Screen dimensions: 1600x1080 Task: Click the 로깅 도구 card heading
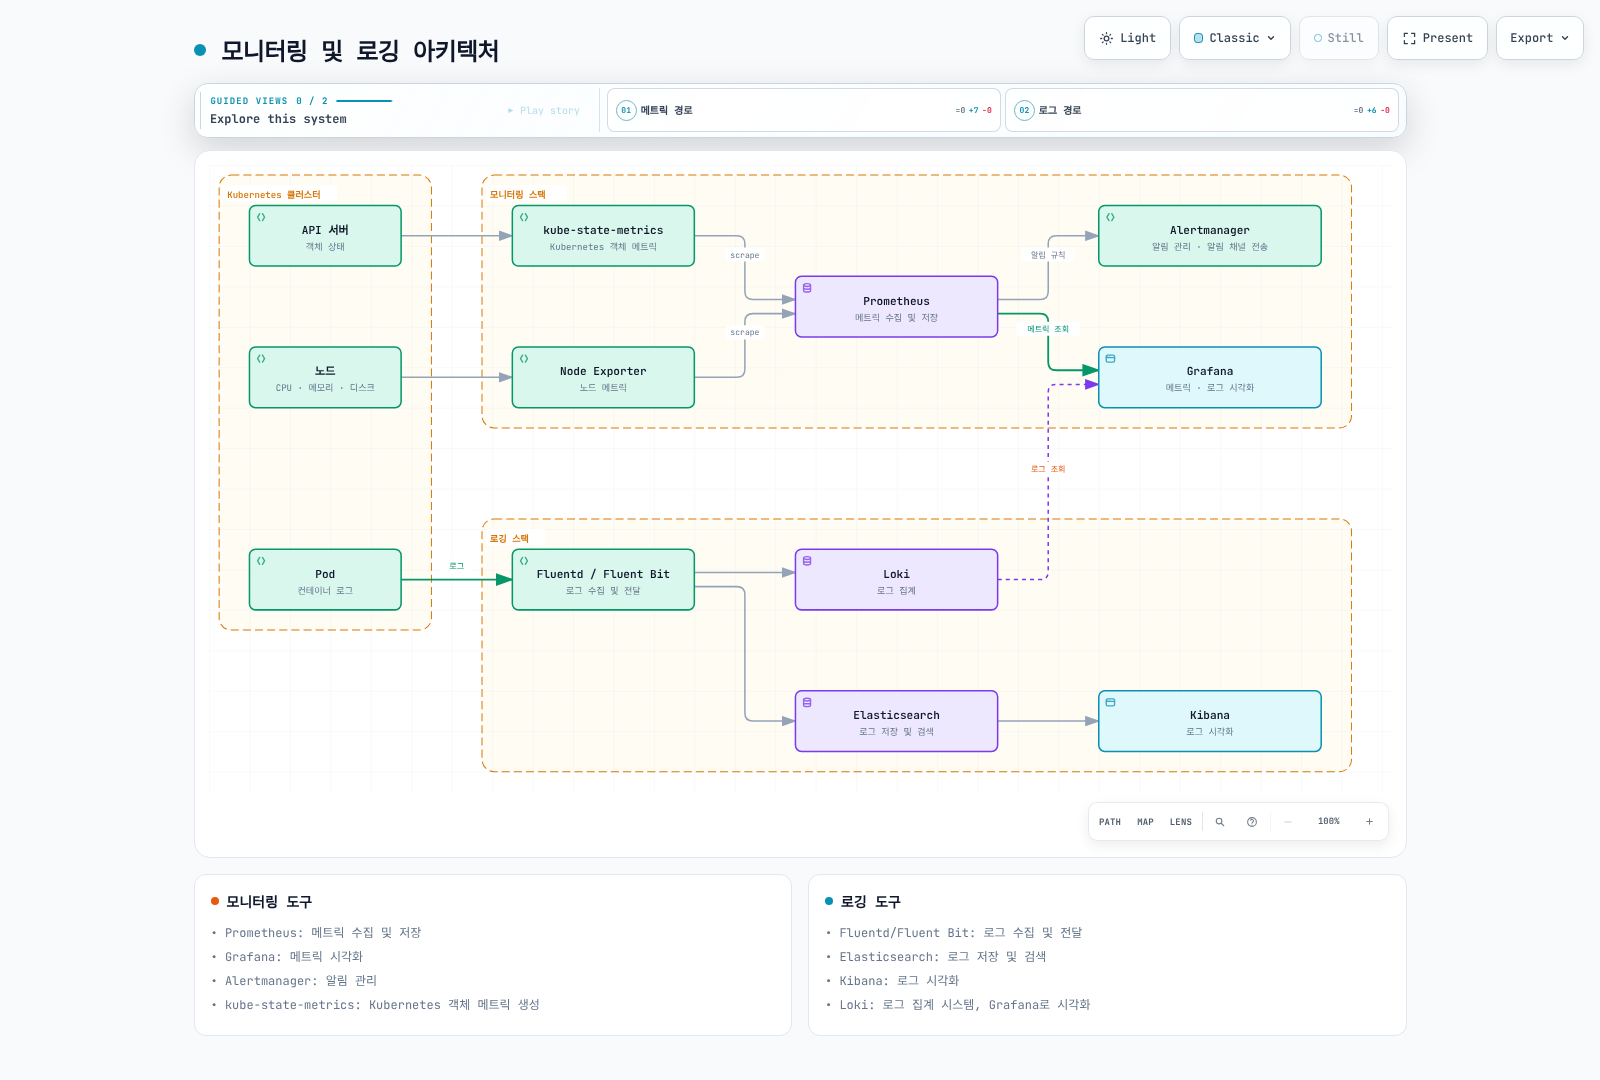tap(870, 902)
